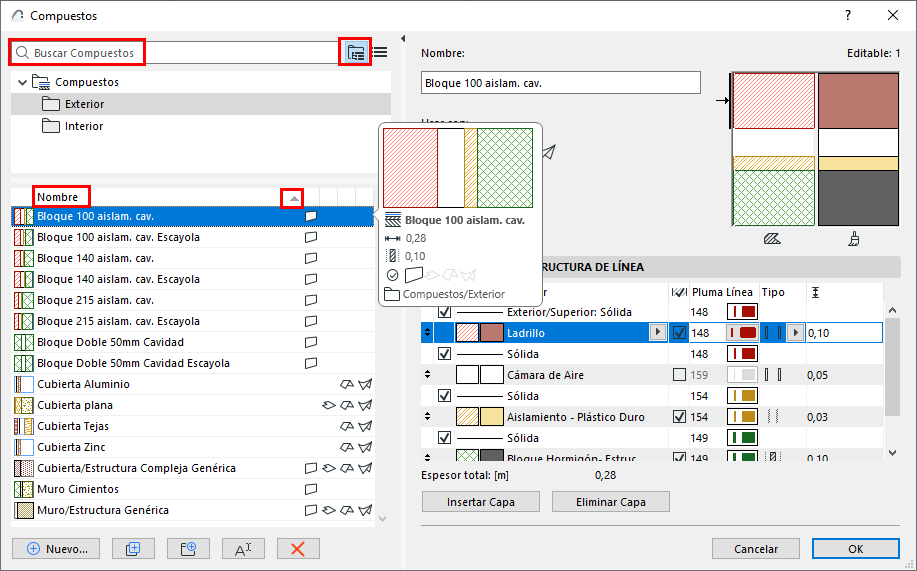Click the Ladrillo red pen color swatch

(x=742, y=333)
